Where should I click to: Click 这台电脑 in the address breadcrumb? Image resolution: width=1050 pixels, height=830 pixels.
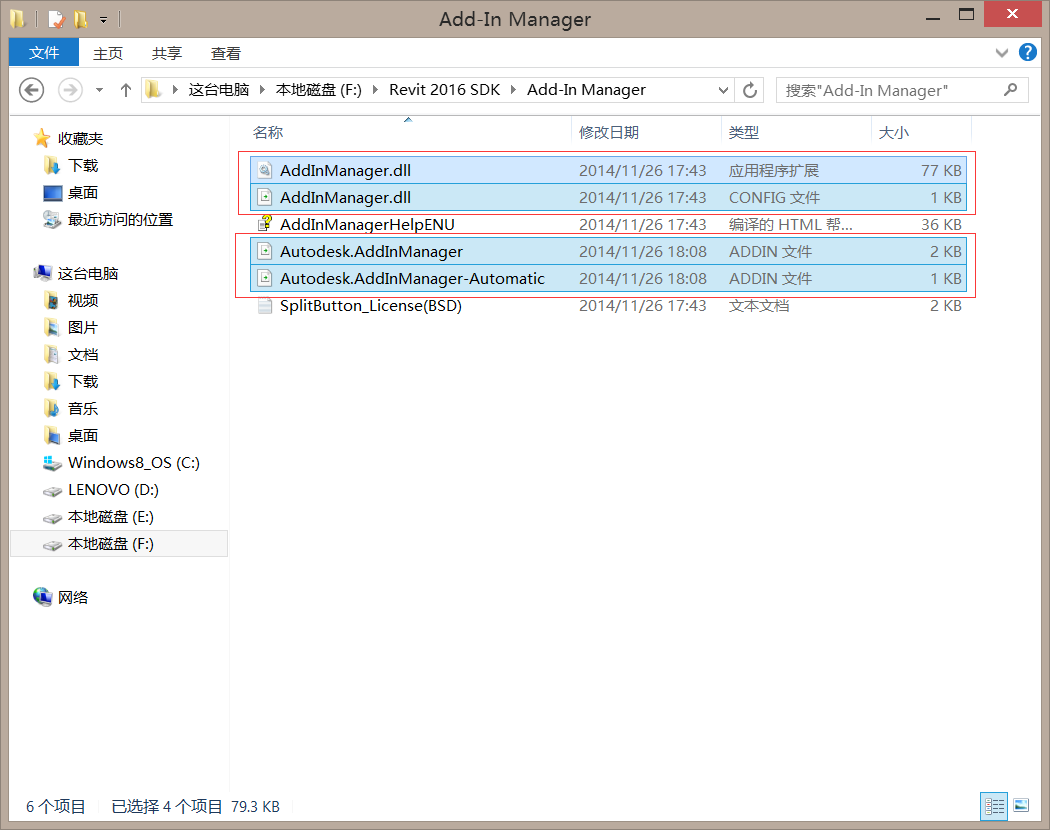219,90
